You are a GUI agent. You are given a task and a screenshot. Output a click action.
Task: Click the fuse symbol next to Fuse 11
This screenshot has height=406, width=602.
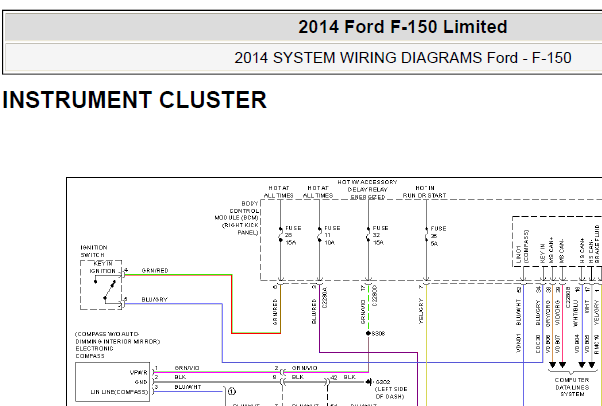pos(319,235)
